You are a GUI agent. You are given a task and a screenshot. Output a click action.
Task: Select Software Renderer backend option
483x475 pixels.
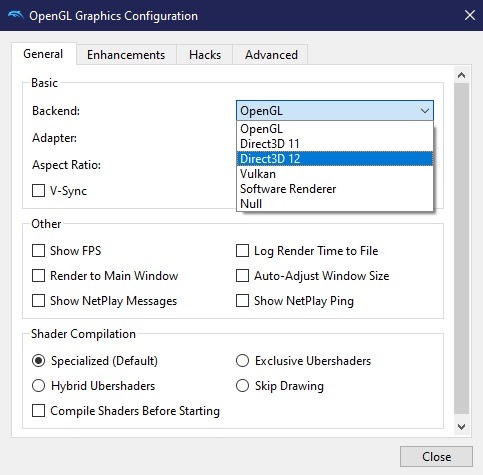pyautogui.click(x=335, y=189)
